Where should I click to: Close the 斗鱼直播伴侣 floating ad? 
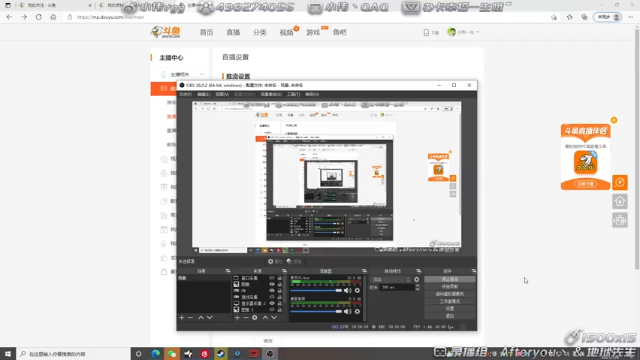pyautogui.click(x=614, y=120)
